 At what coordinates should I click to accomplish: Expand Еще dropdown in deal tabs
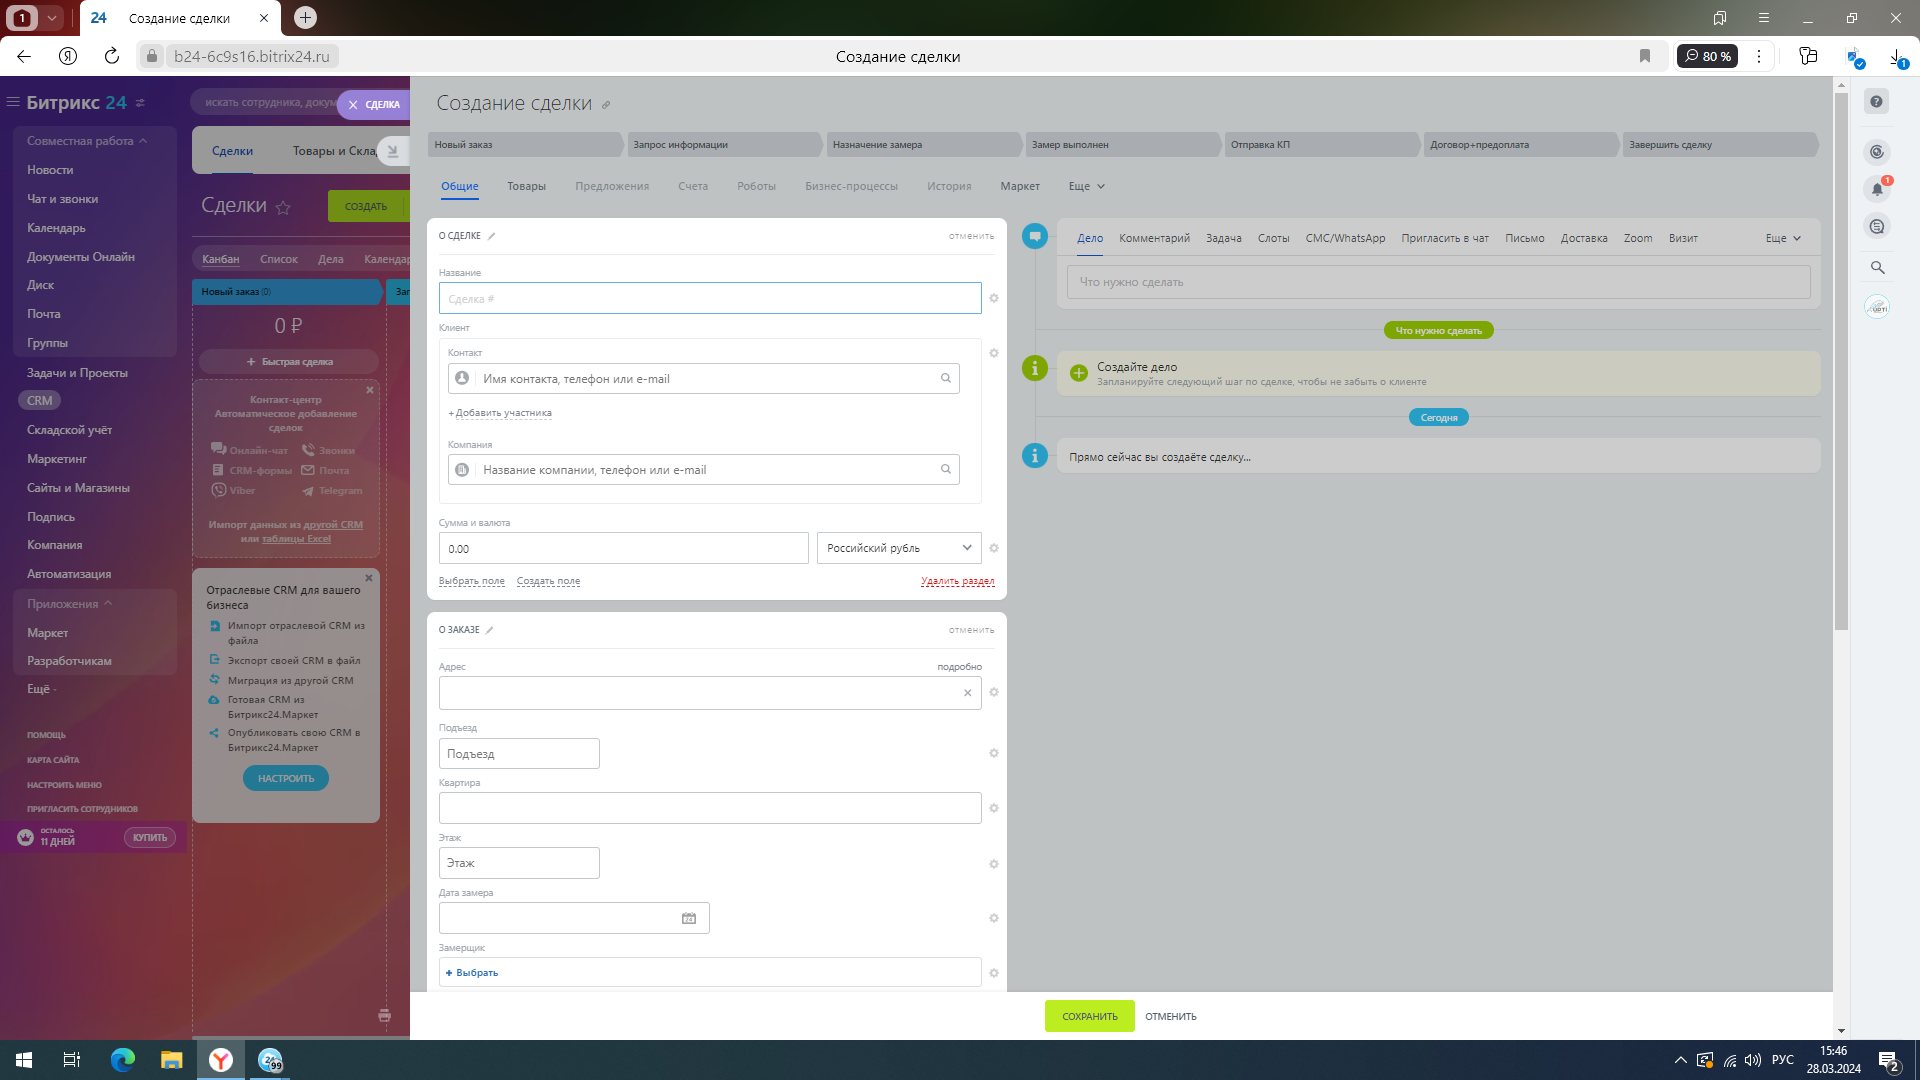tap(1086, 186)
